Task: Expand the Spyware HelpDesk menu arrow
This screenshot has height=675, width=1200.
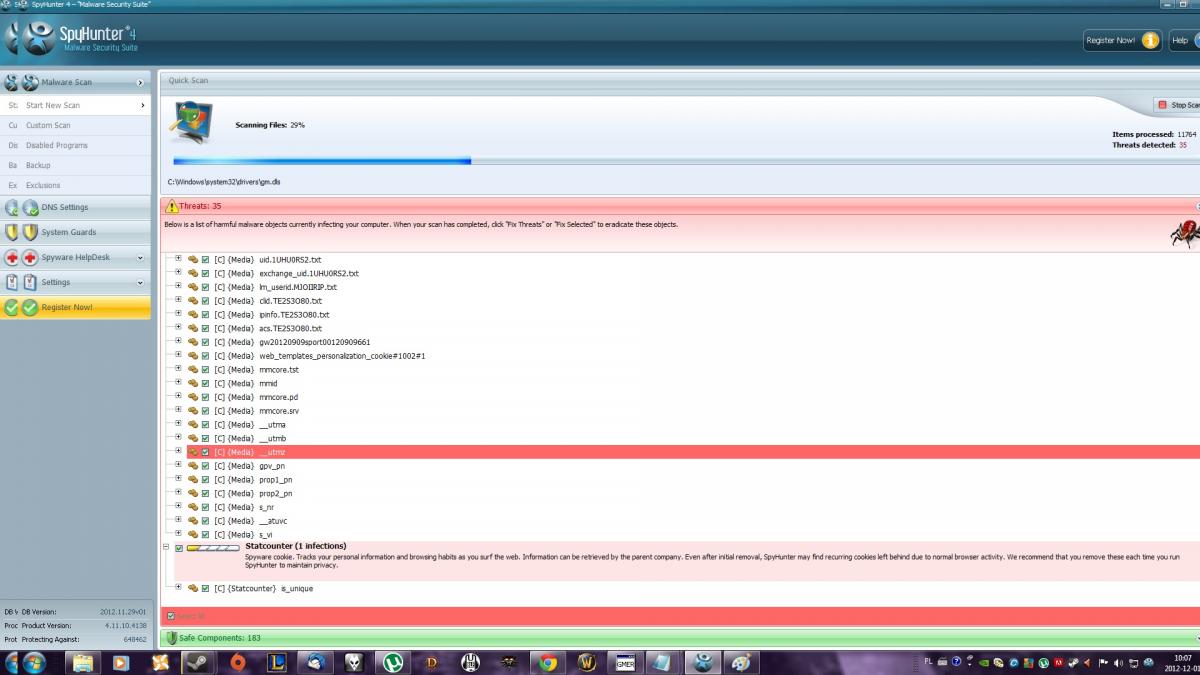Action: pyautogui.click(x=140, y=257)
